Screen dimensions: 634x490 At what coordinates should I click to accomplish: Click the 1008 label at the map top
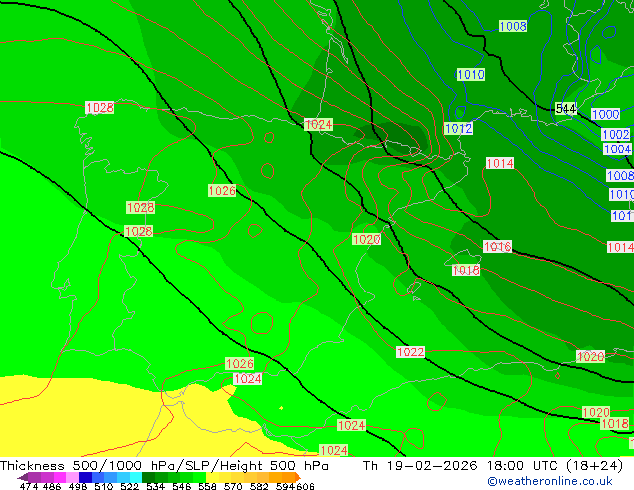(x=513, y=26)
